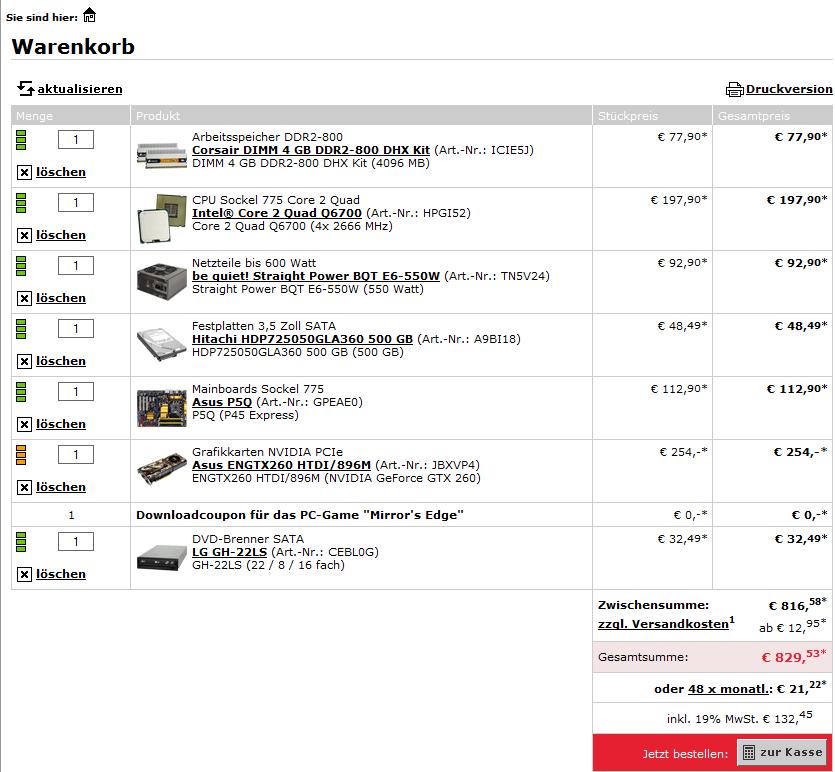Click the calculator icon on zur Kasse button
This screenshot has height=772, width=835.
tap(749, 752)
